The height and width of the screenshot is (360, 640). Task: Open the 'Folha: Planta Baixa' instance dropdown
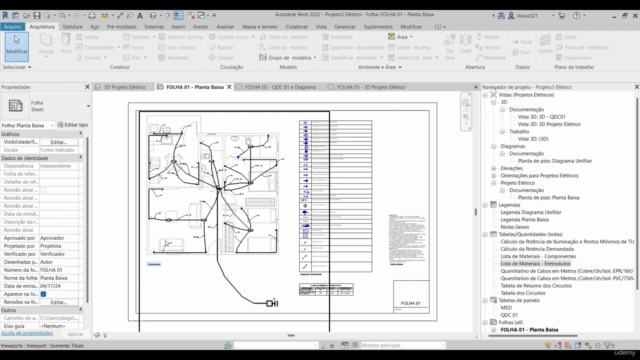(x=27, y=125)
